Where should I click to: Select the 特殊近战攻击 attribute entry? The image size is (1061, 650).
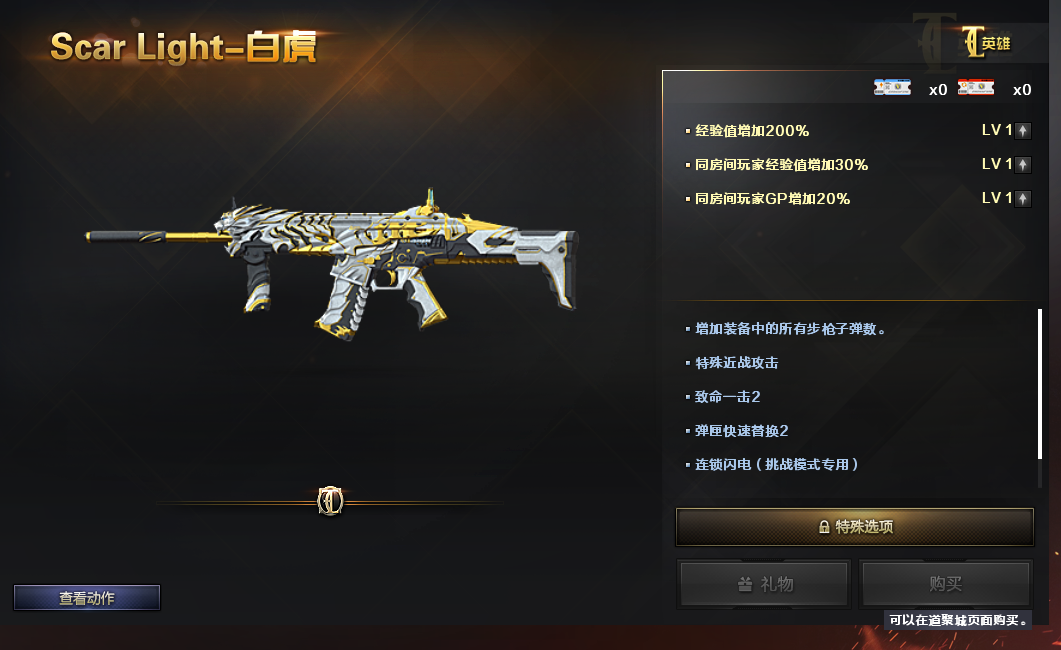[736, 363]
